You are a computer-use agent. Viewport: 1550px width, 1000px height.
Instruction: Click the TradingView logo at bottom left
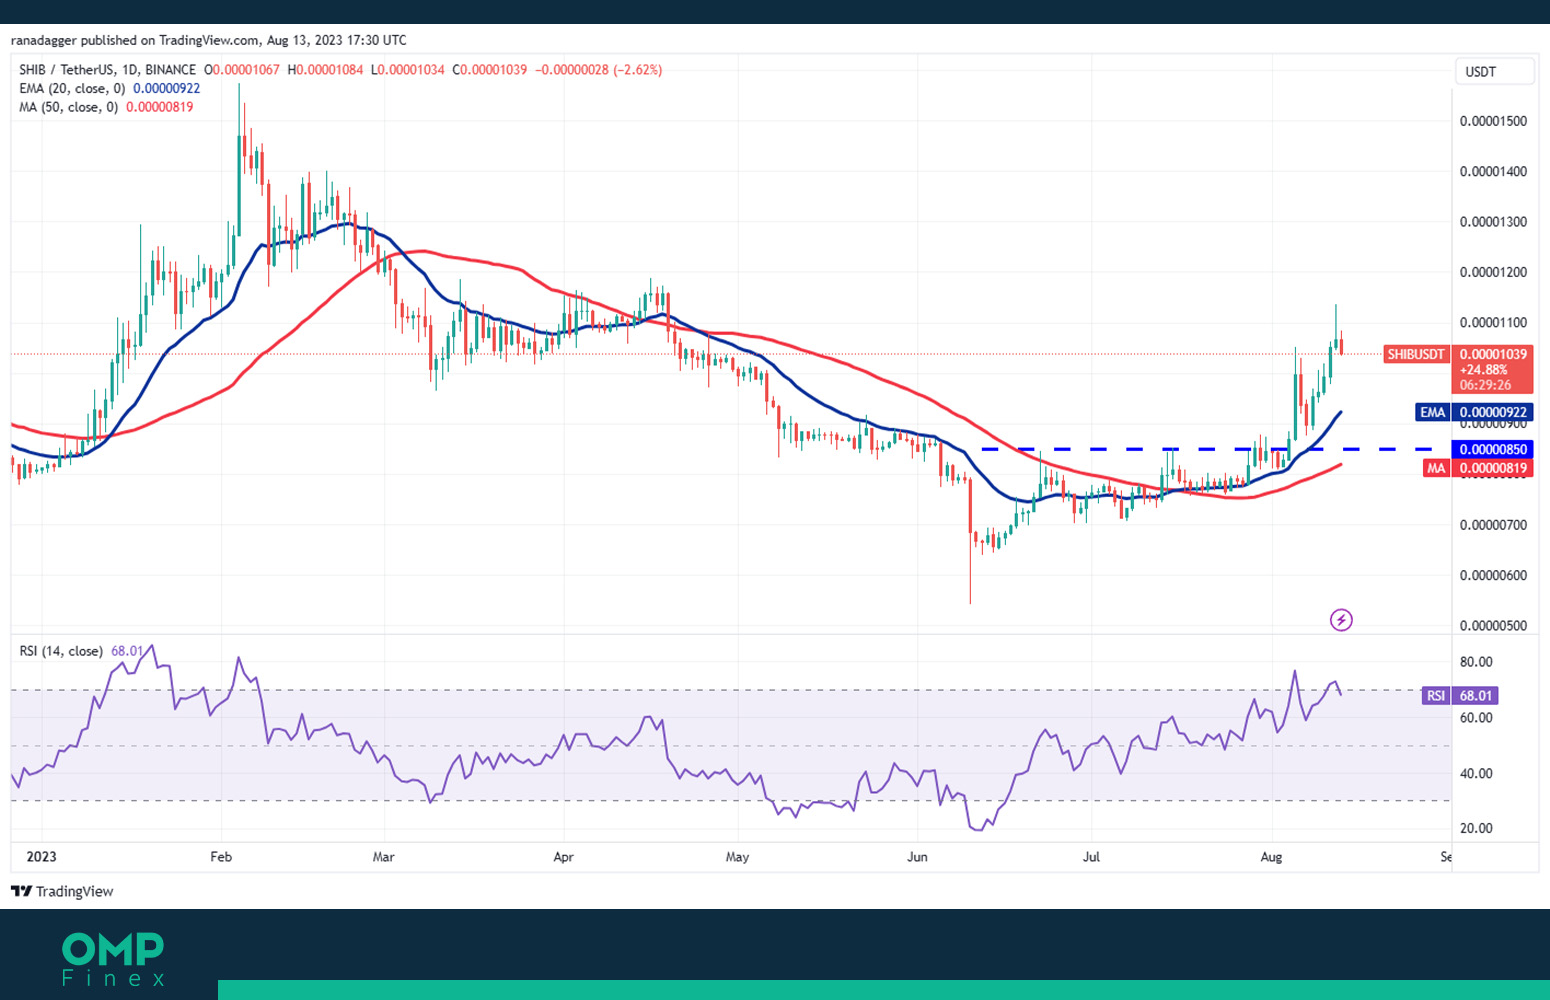[x=62, y=891]
